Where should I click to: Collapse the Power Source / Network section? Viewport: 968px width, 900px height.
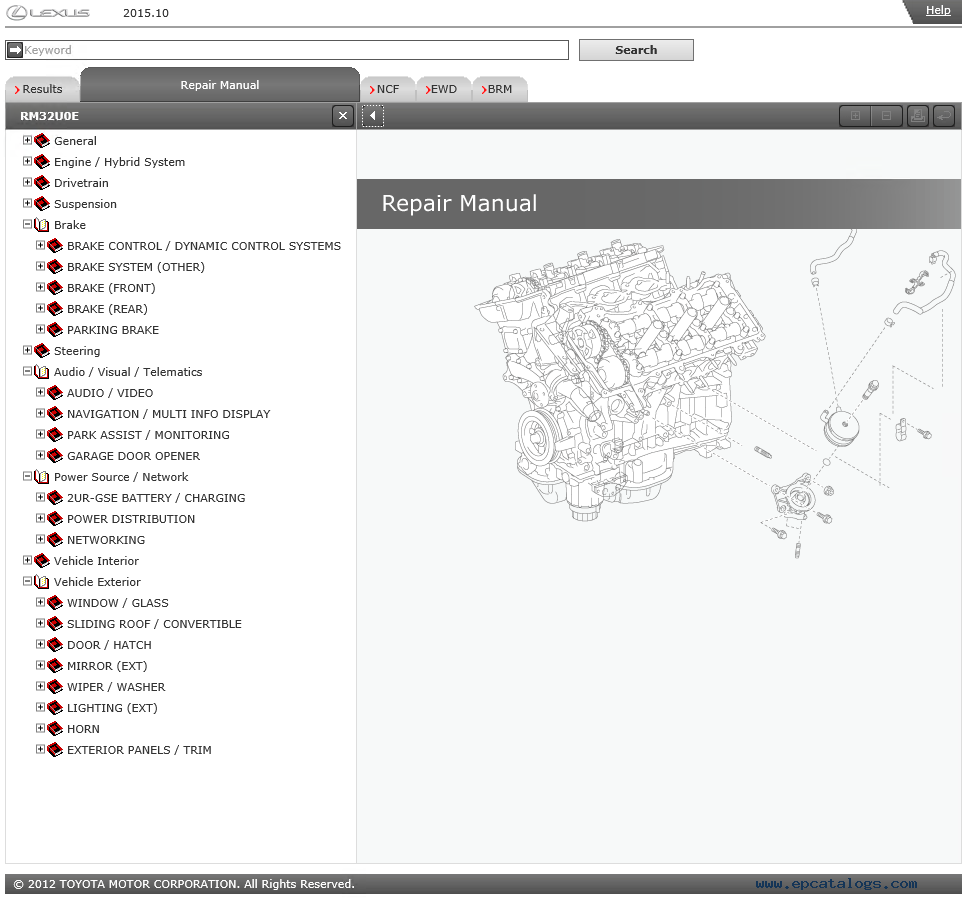click(27, 476)
